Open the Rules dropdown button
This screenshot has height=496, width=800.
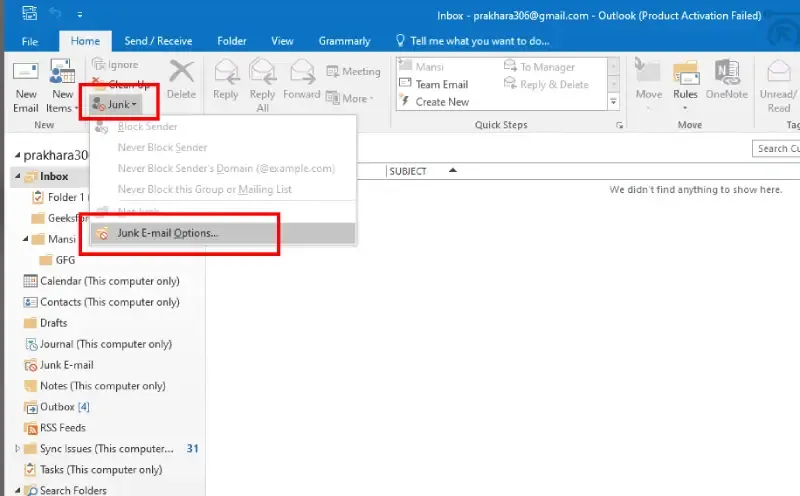(x=685, y=85)
